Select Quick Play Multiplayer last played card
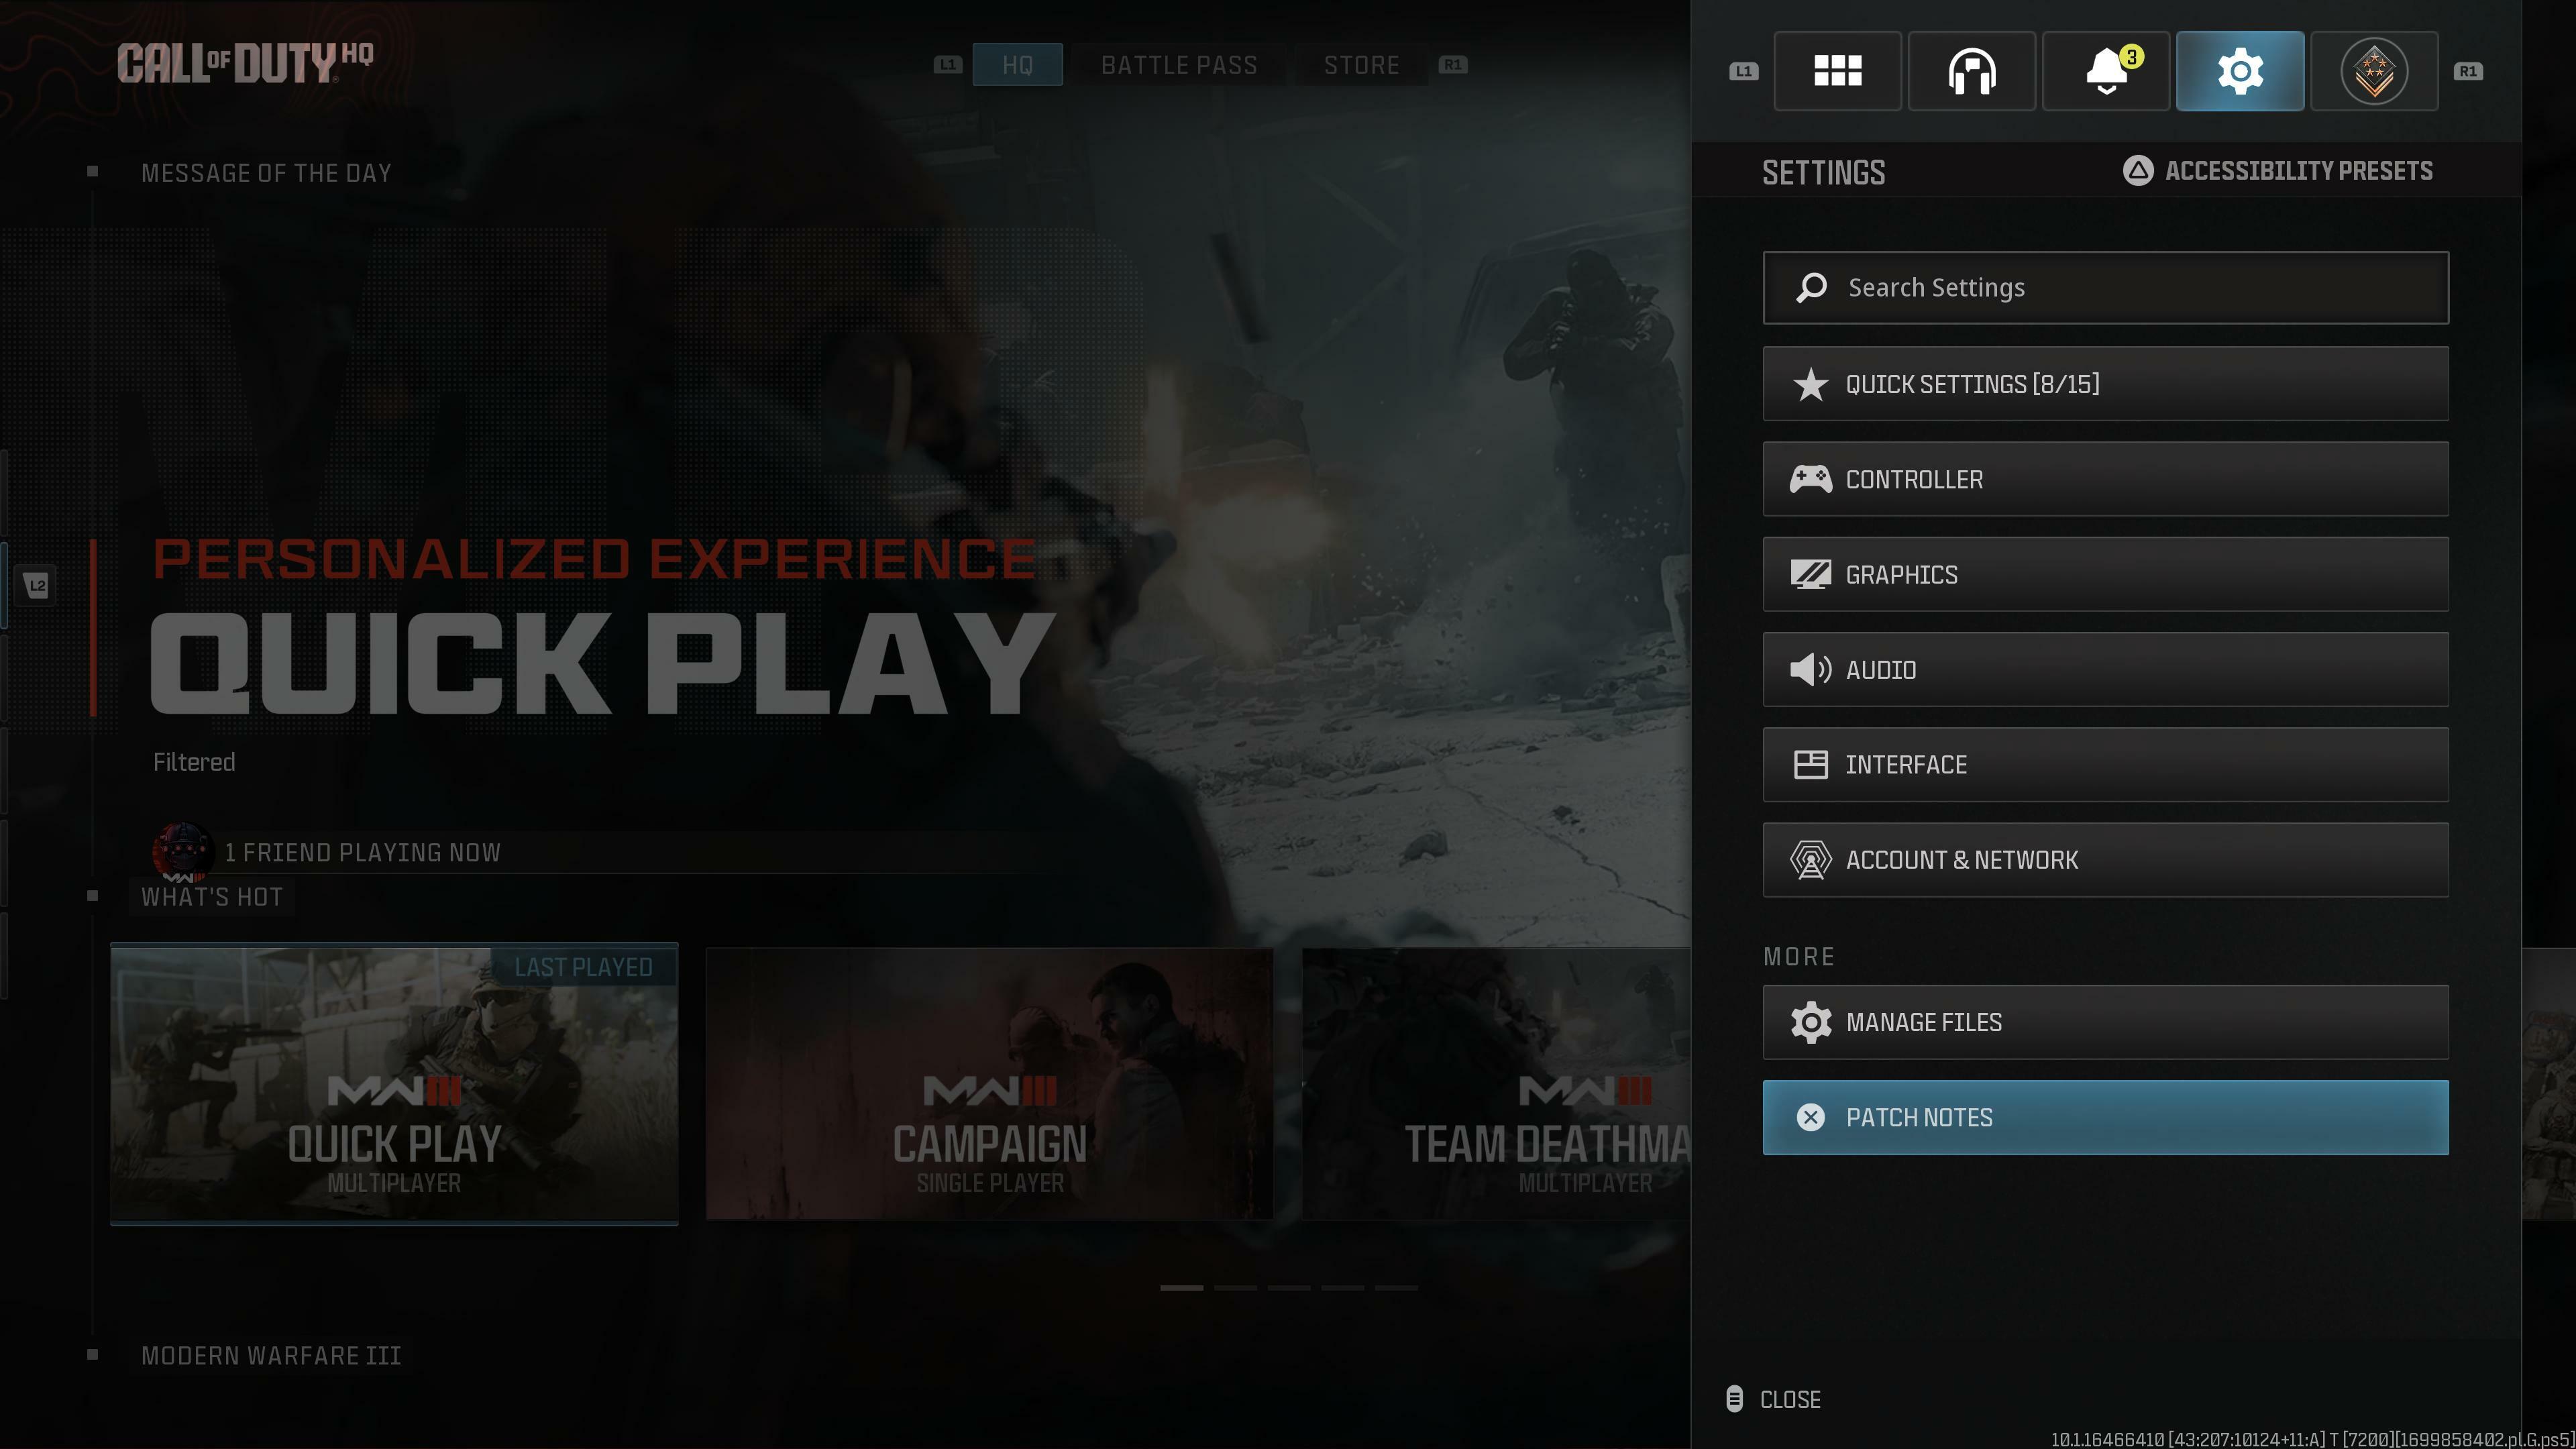Viewport: 2576px width, 1449px height. 394,1083
